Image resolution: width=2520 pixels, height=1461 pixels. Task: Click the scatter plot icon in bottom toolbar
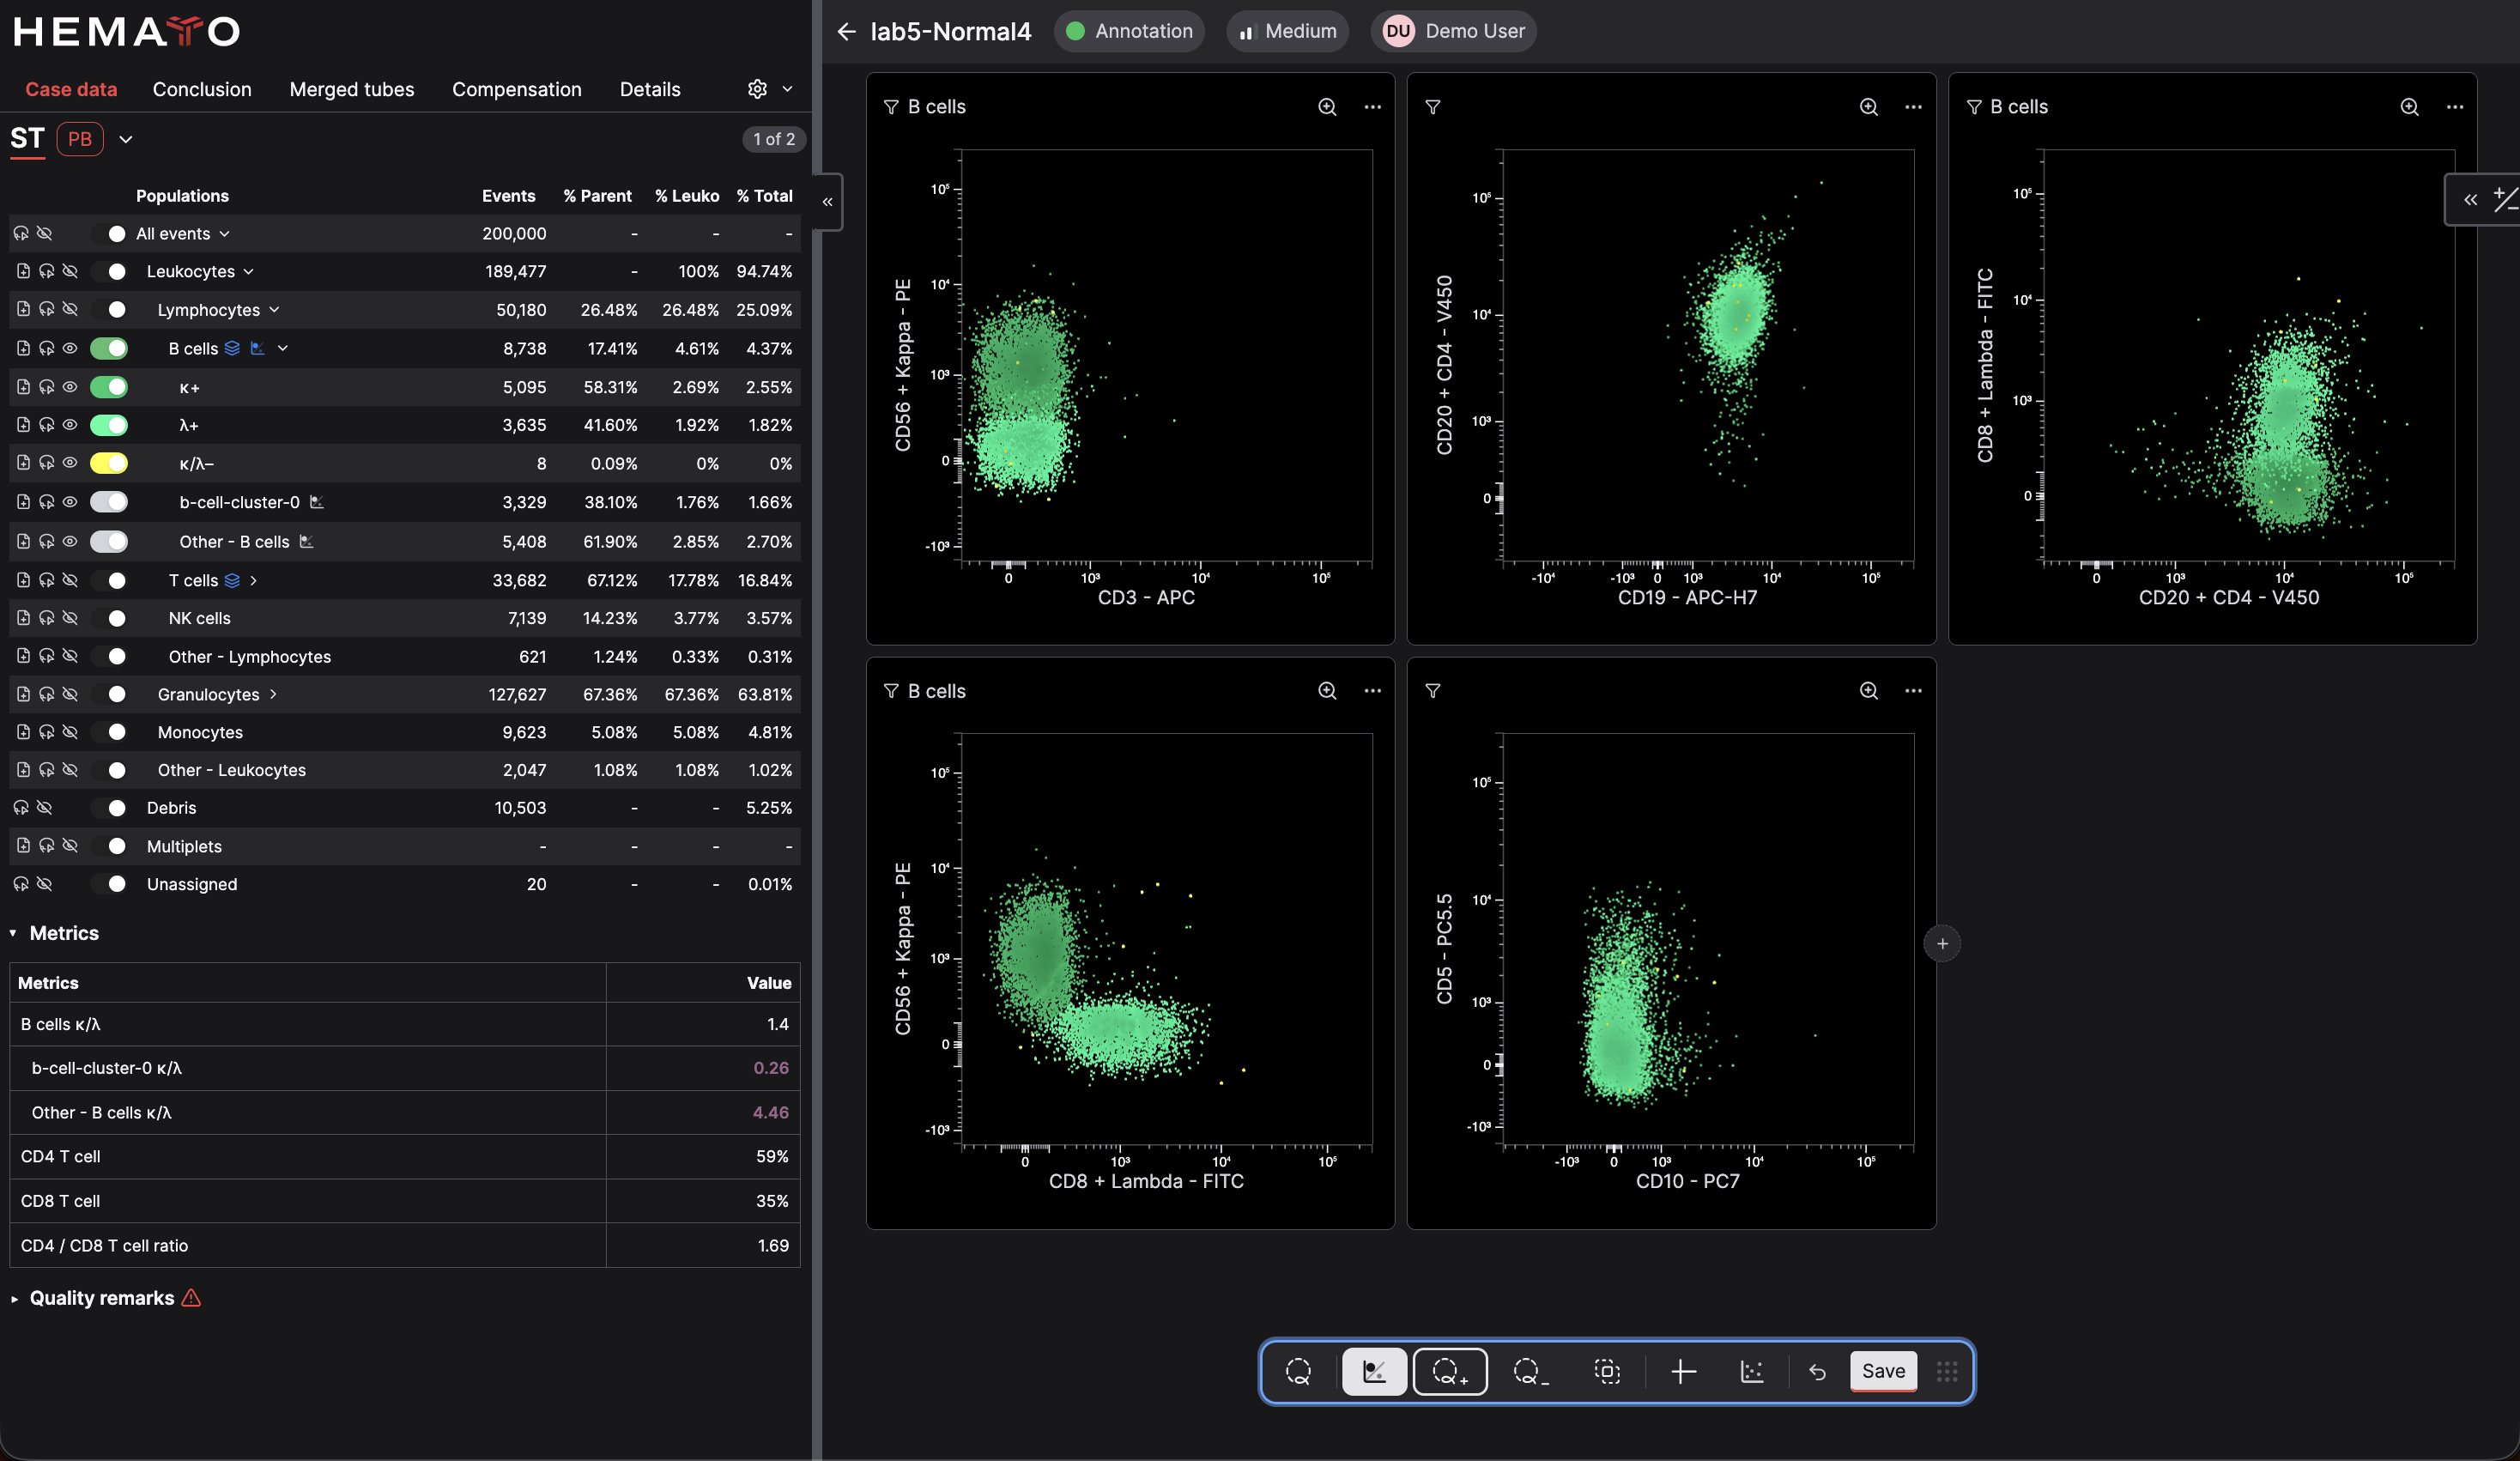point(1751,1371)
